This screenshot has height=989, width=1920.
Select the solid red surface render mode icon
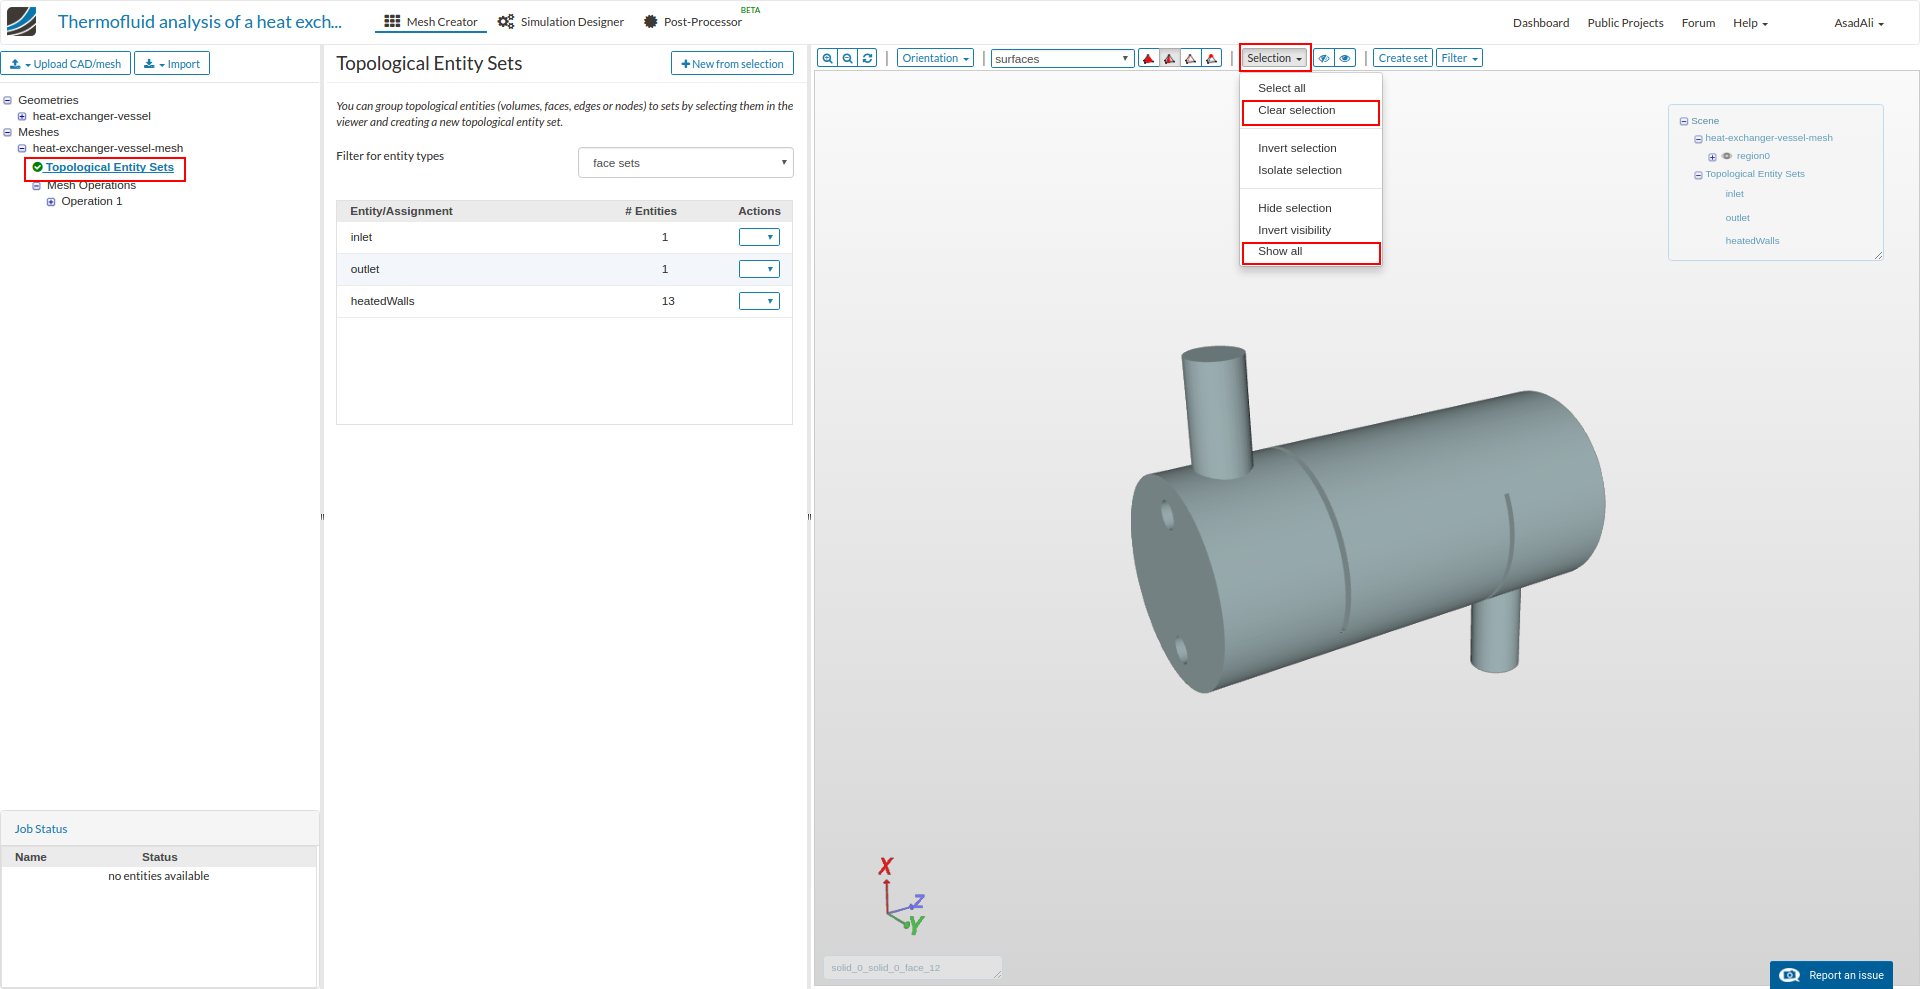point(1149,58)
